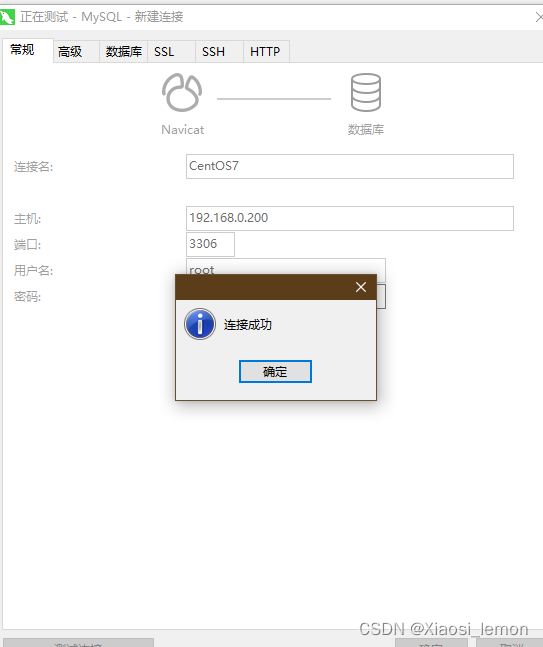Click the 连接名 label
This screenshot has width=543, height=647.
33,167
